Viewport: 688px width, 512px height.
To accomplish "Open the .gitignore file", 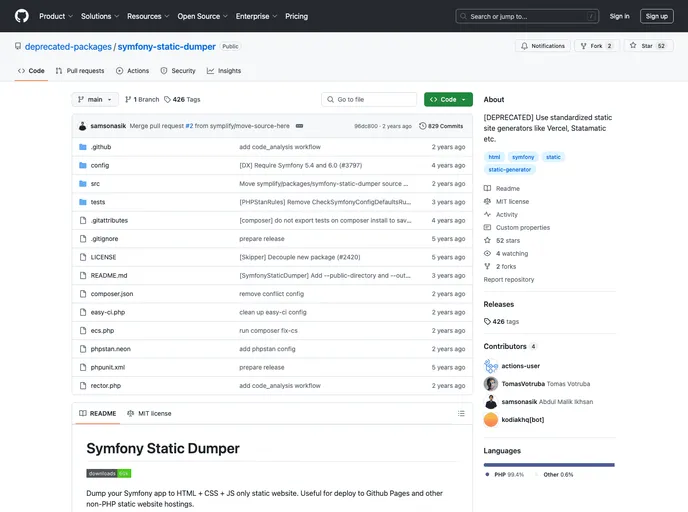I will (x=104, y=239).
